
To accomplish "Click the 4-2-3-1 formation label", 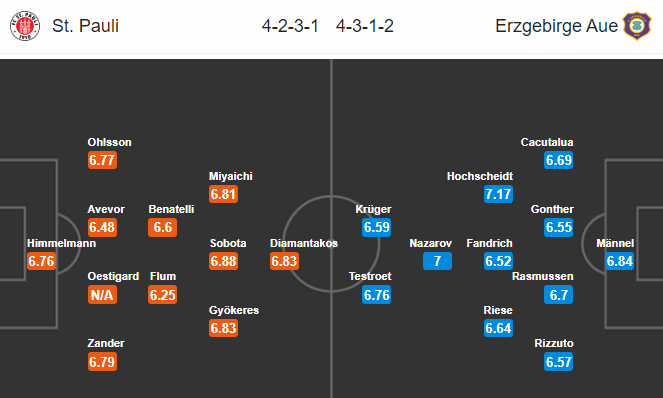I will pyautogui.click(x=290, y=26).
